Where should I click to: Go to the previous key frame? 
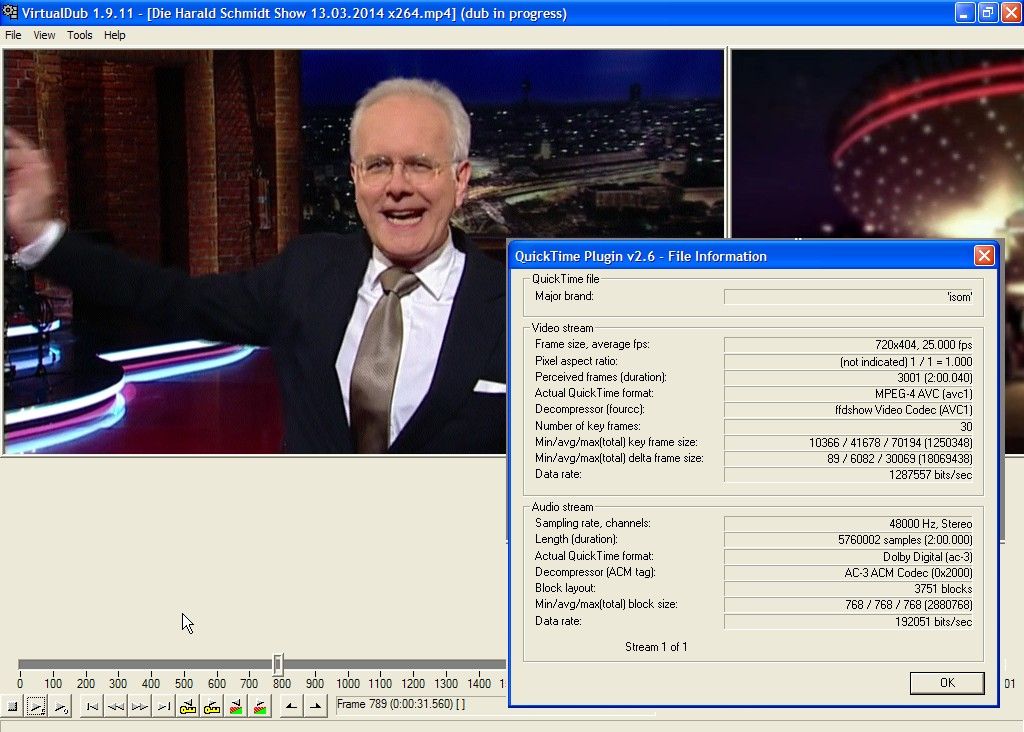[188, 706]
